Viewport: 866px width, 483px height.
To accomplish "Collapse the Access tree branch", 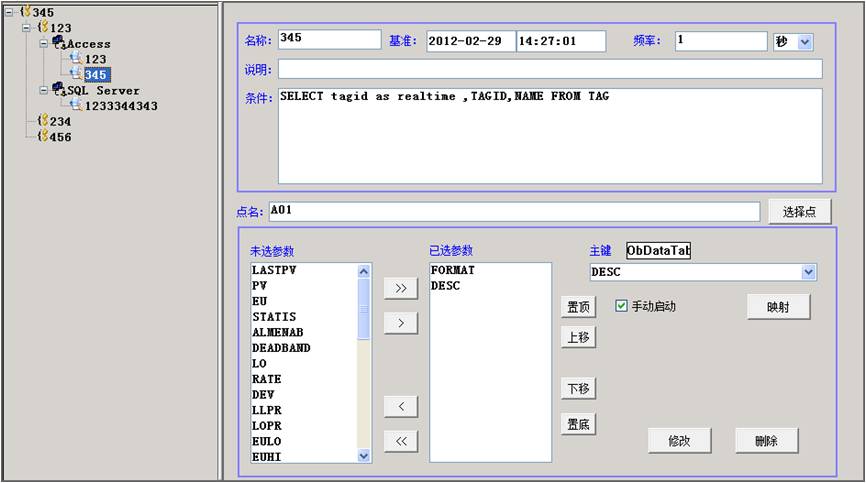I will [x=43, y=44].
